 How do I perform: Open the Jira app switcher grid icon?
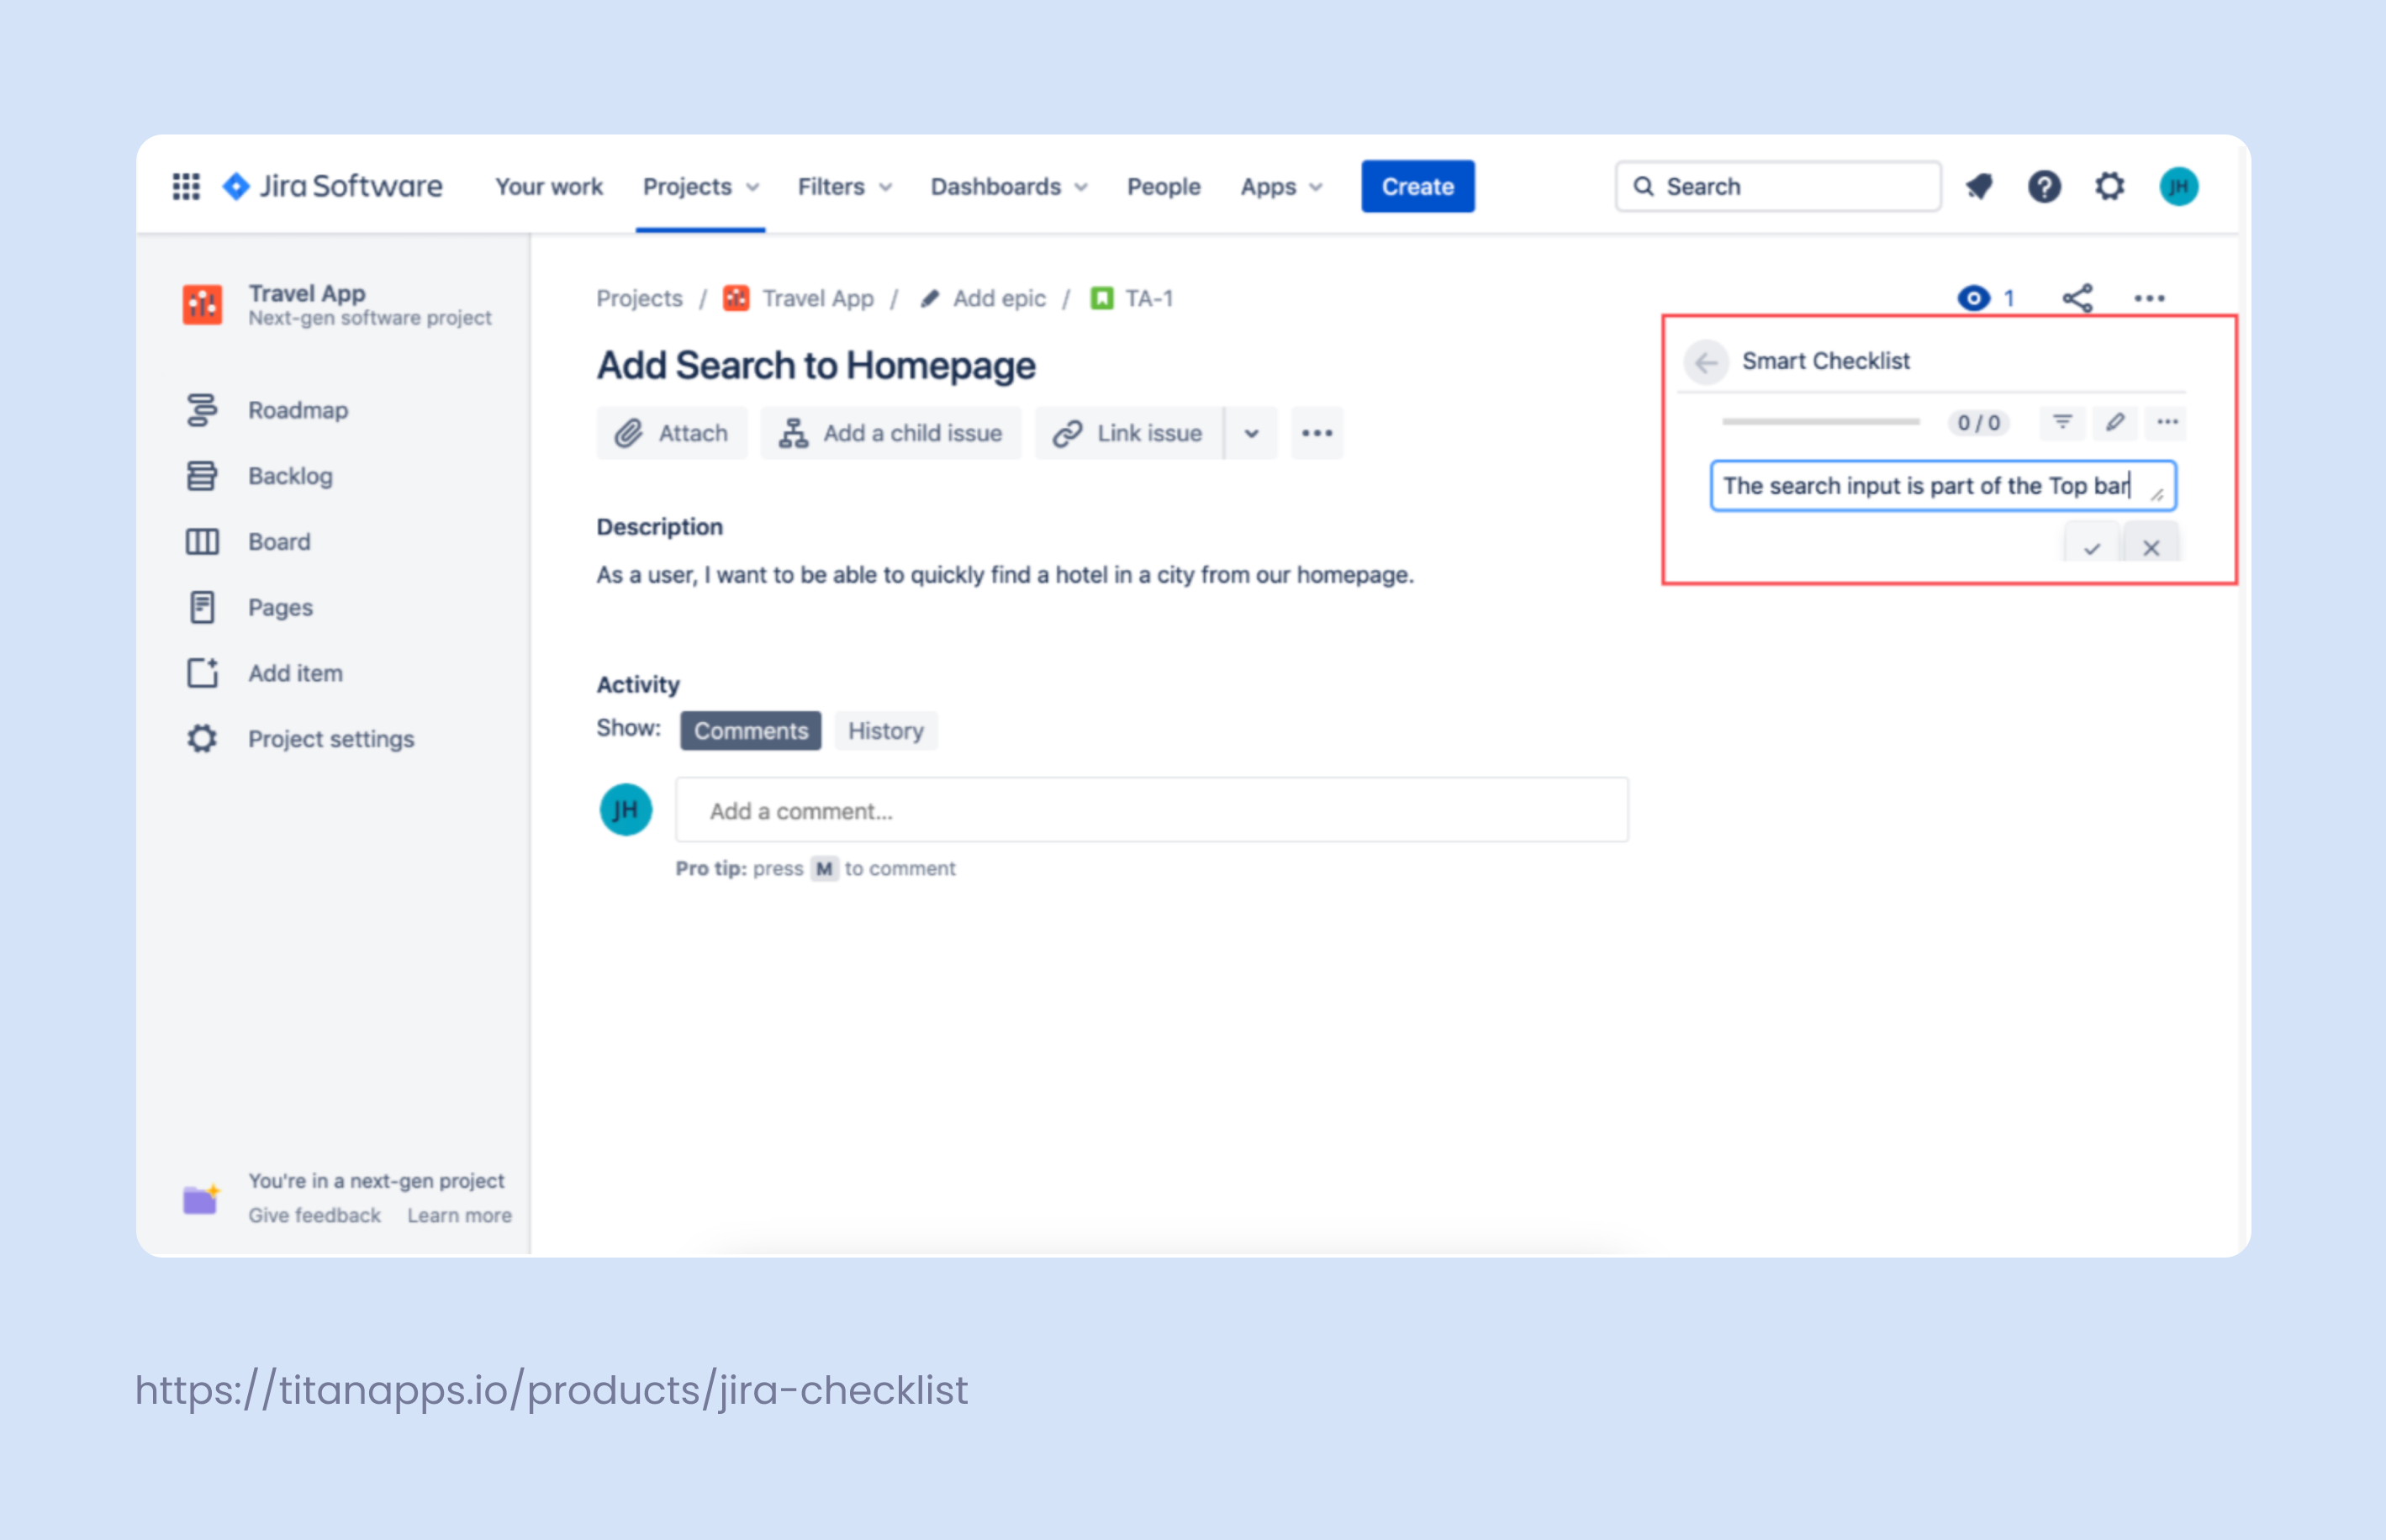tap(186, 186)
